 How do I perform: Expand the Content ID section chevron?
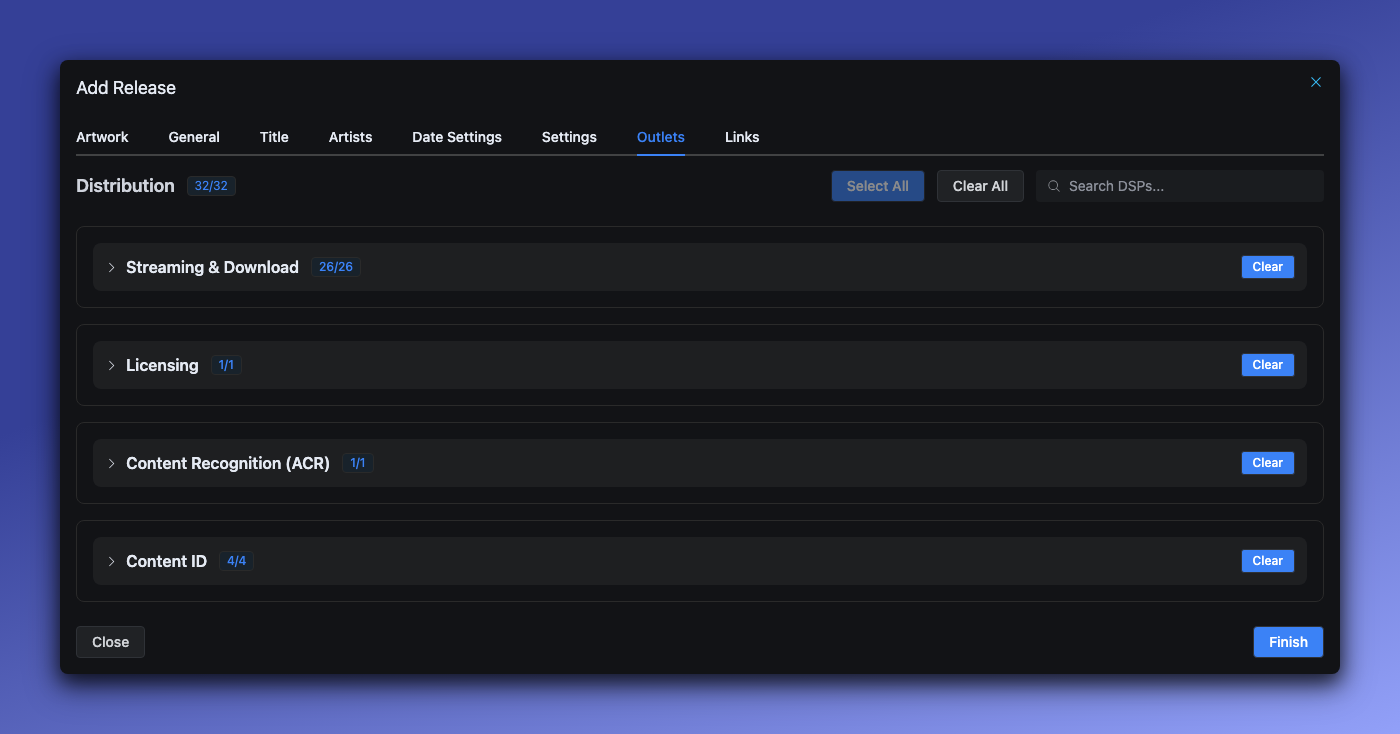[x=111, y=561]
